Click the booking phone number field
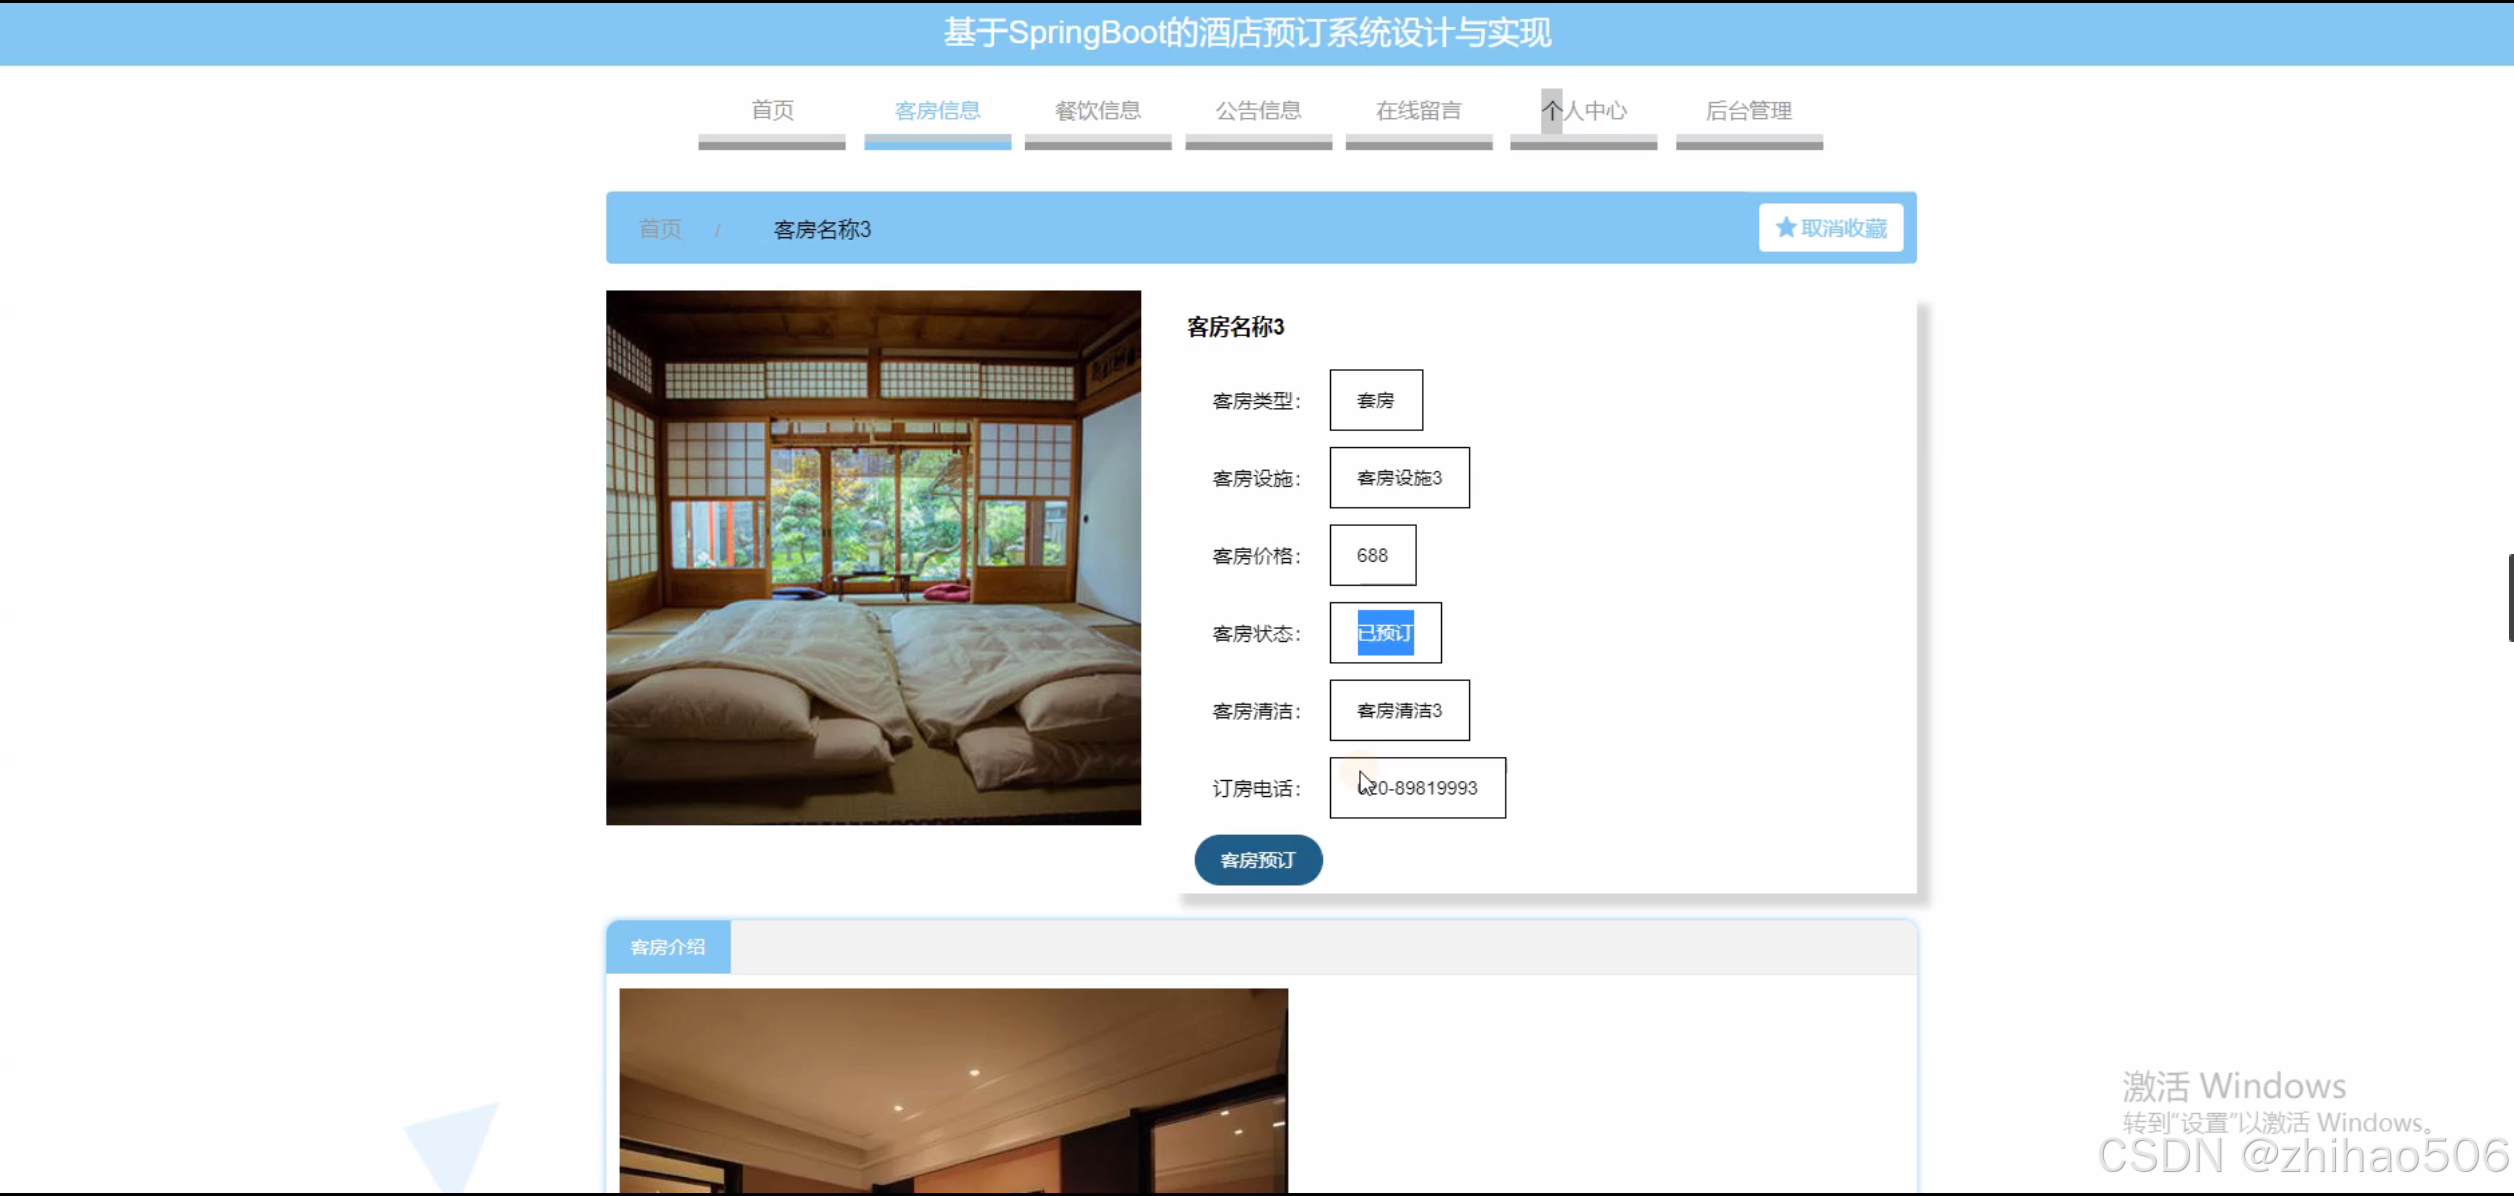This screenshot has width=2514, height=1196. (1417, 788)
